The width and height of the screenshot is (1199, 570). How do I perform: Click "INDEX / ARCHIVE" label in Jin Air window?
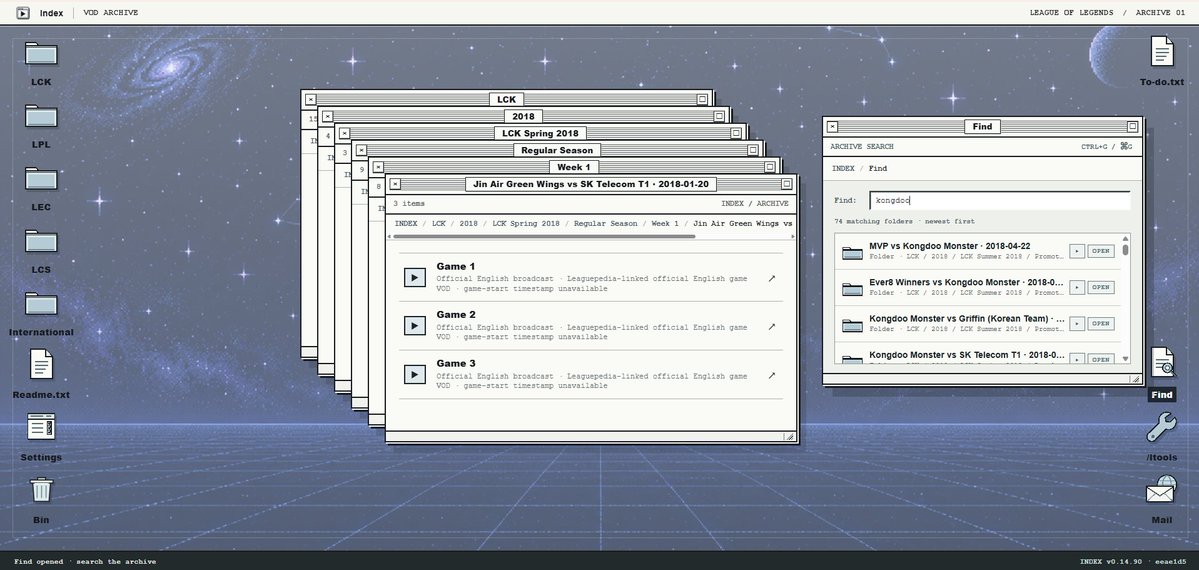(x=755, y=204)
